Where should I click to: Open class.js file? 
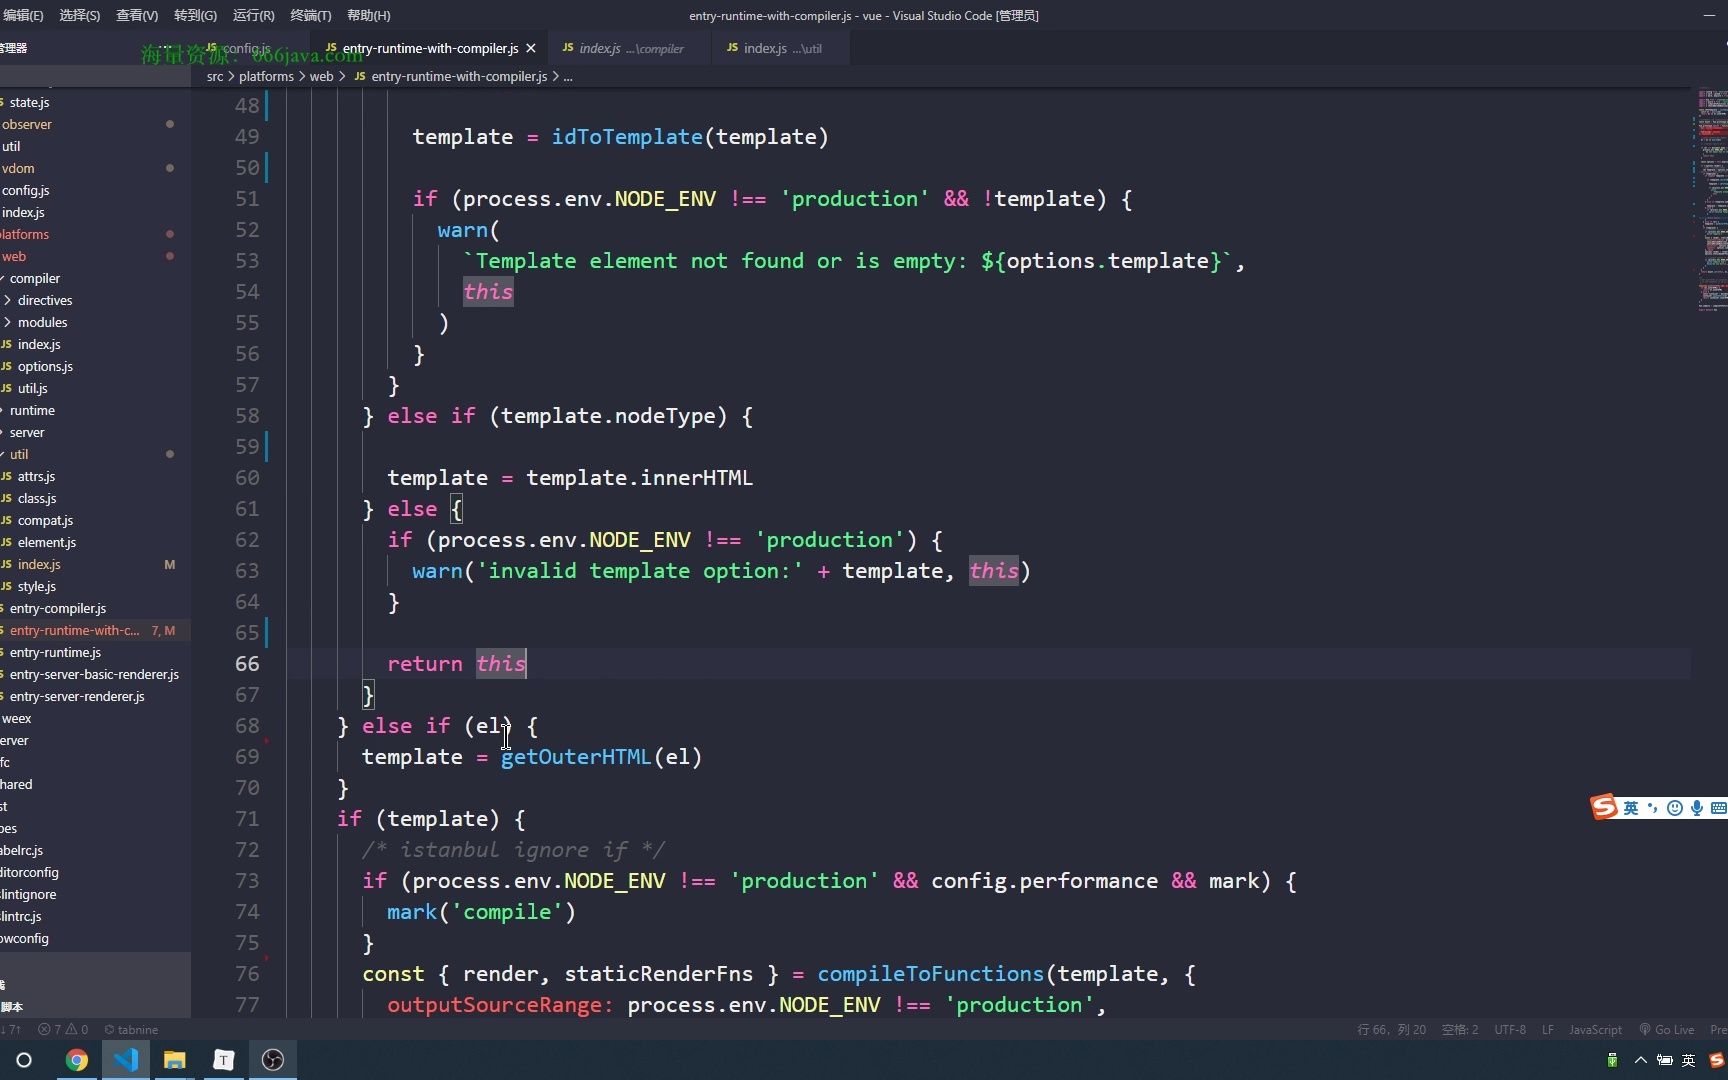[x=37, y=498]
